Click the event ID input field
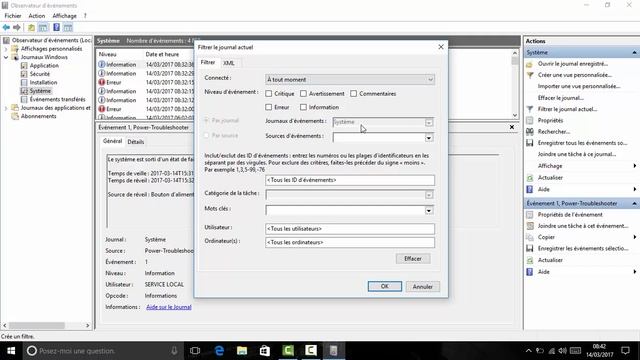 point(350,180)
